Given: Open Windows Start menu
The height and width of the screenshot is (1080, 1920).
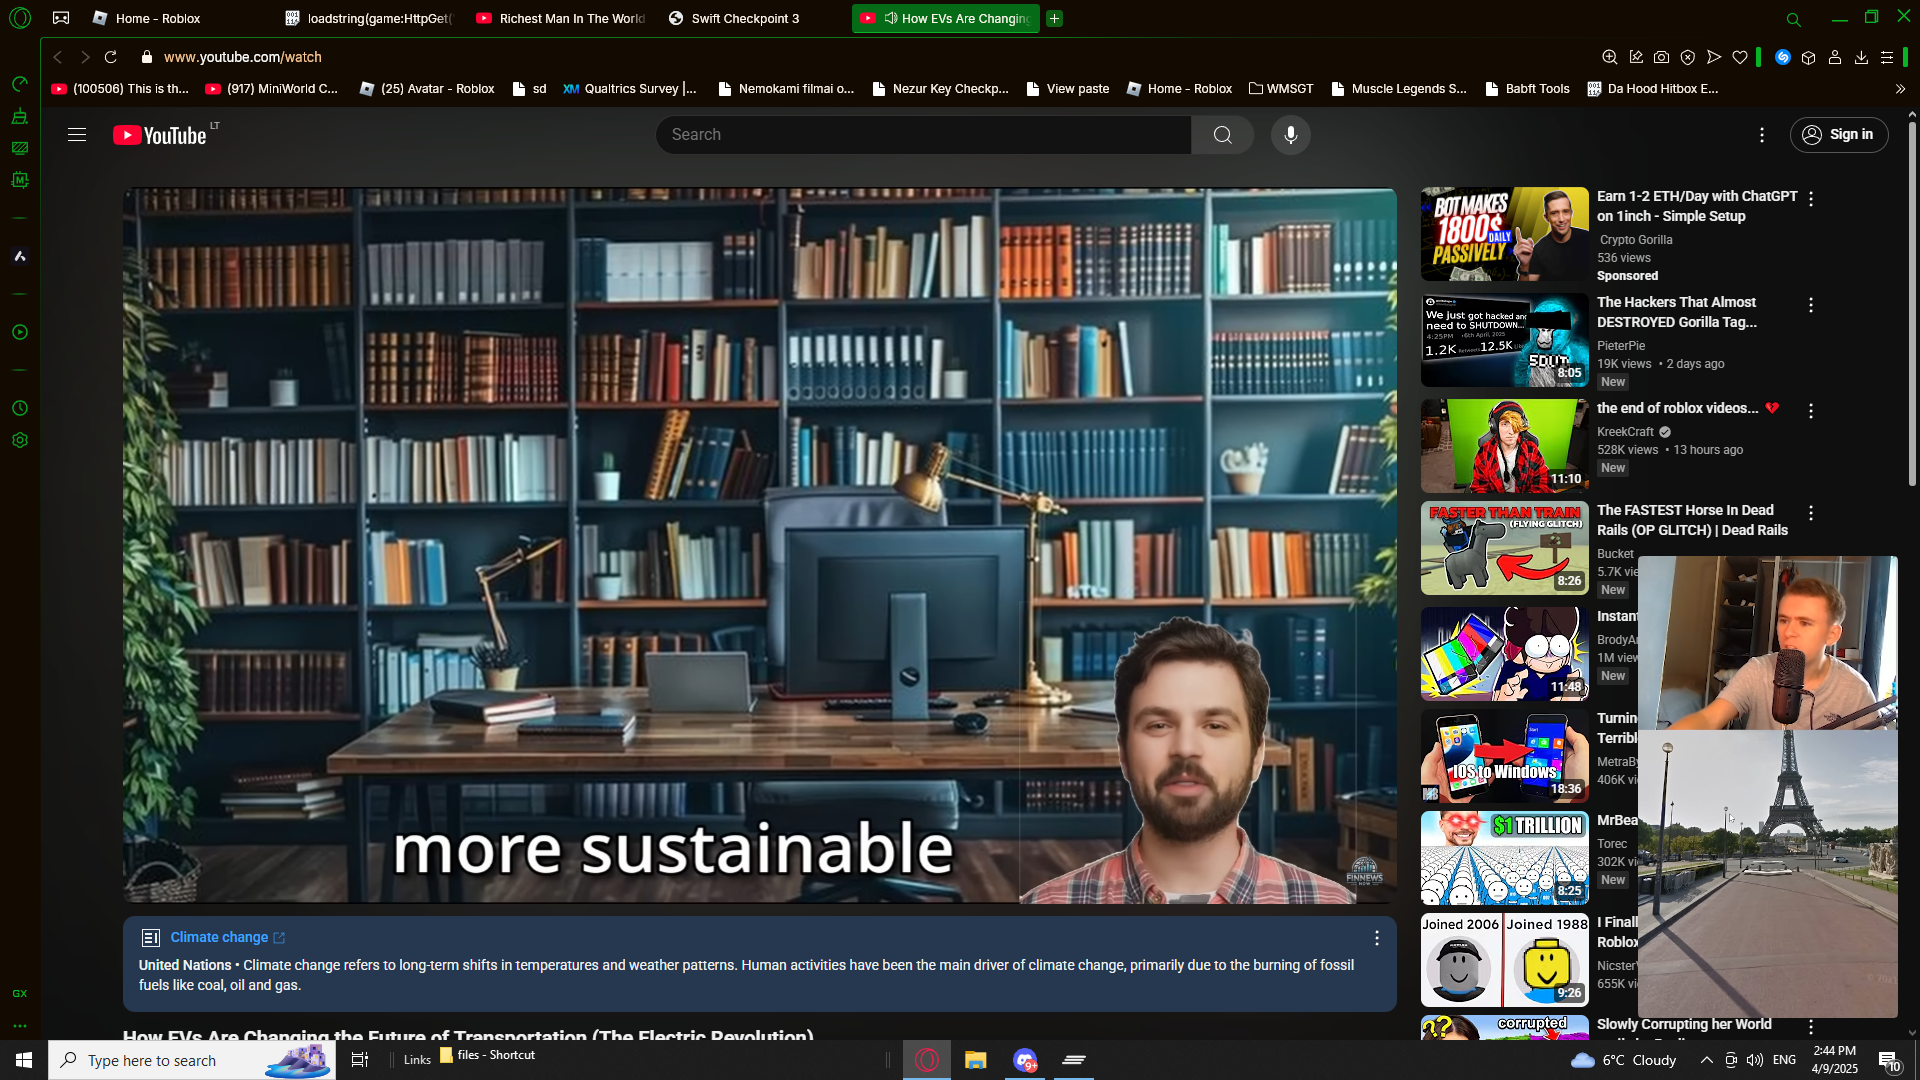Looking at the screenshot, I should tap(24, 1060).
